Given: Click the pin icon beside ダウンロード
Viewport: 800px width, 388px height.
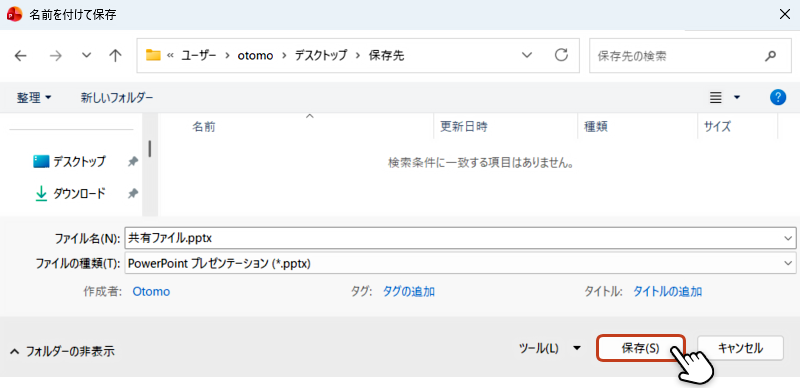Looking at the screenshot, I should pyautogui.click(x=133, y=193).
